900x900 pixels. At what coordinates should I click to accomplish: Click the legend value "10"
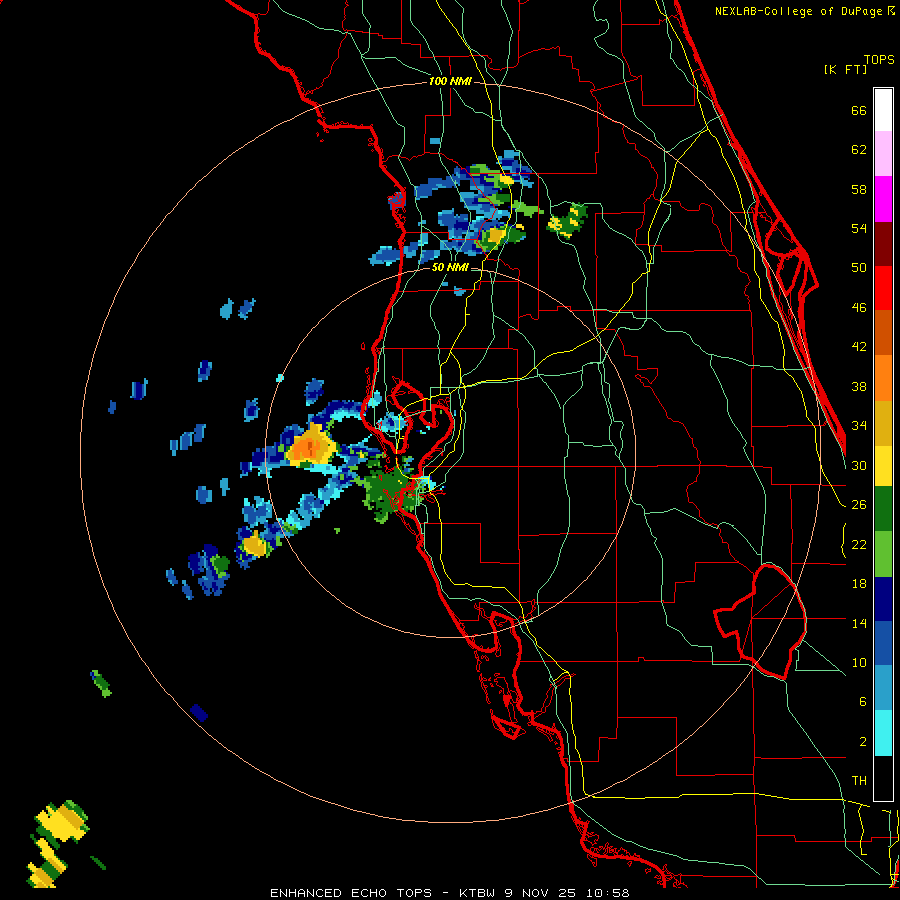click(x=859, y=663)
